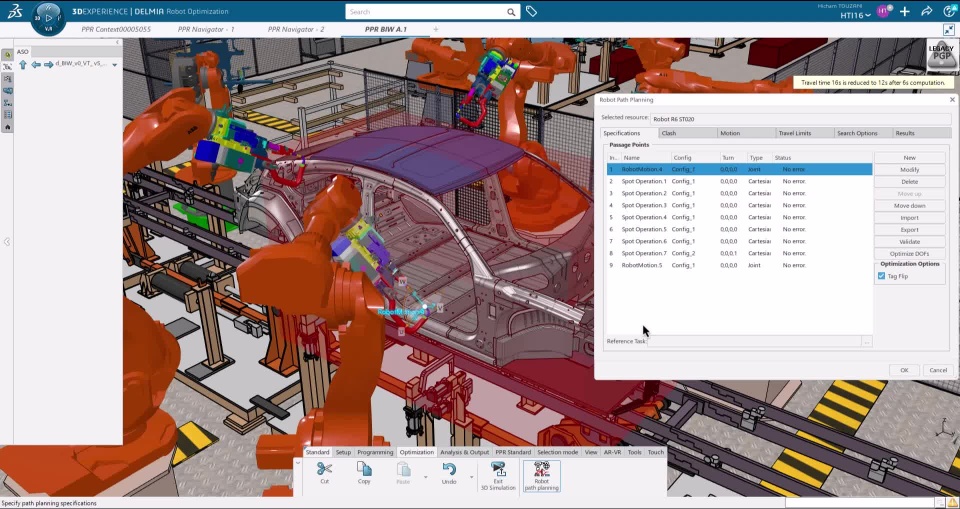Click the Move down button
The width and height of the screenshot is (960, 509).
[x=909, y=206]
